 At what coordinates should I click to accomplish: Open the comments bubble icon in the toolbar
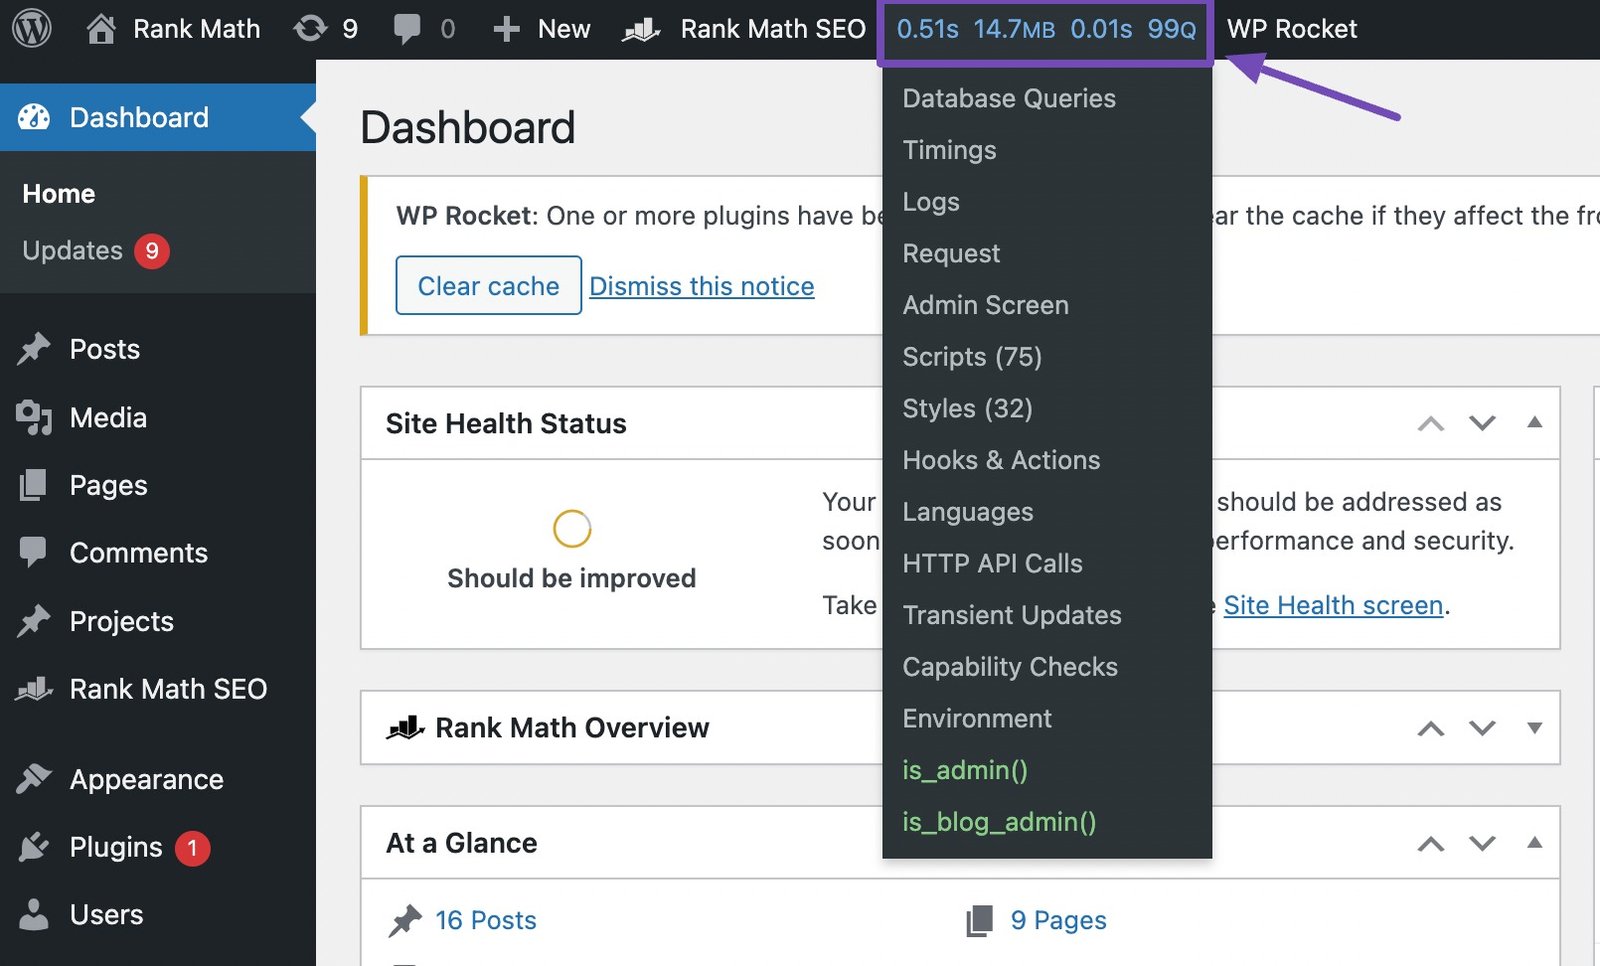pos(410,28)
